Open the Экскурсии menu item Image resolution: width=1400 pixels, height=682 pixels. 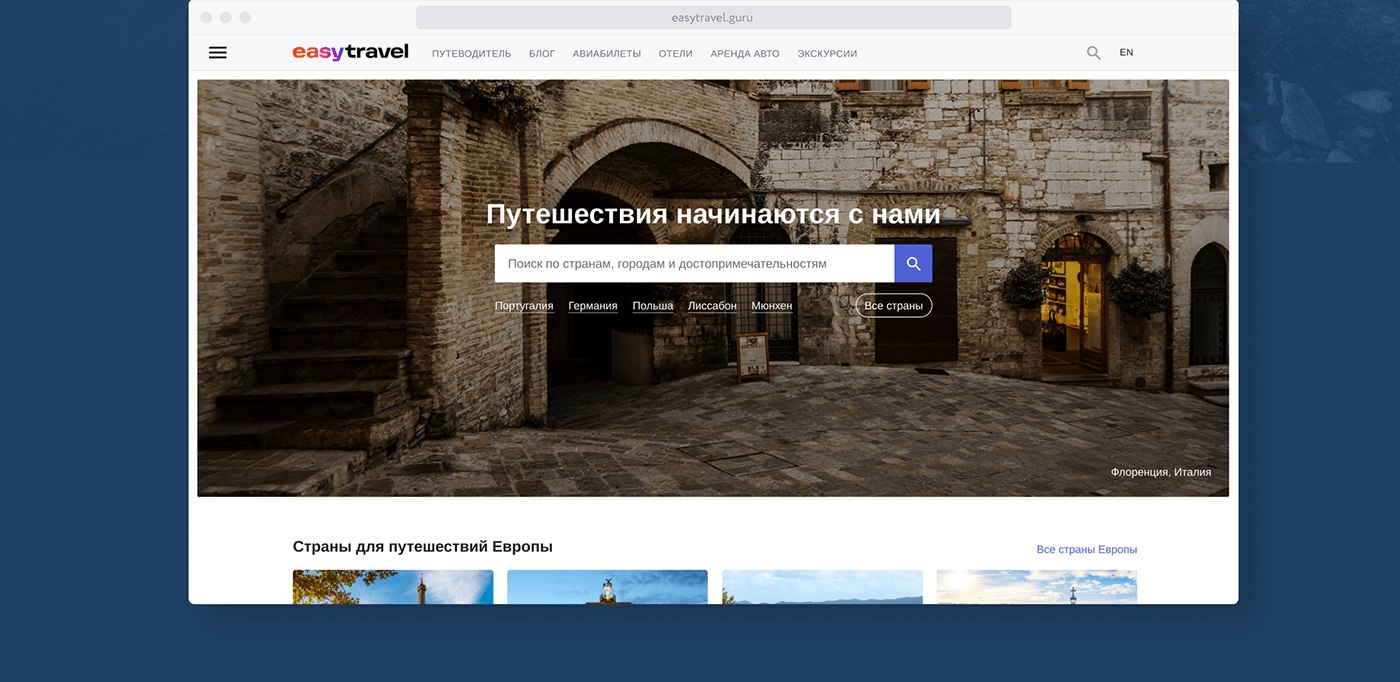point(827,54)
